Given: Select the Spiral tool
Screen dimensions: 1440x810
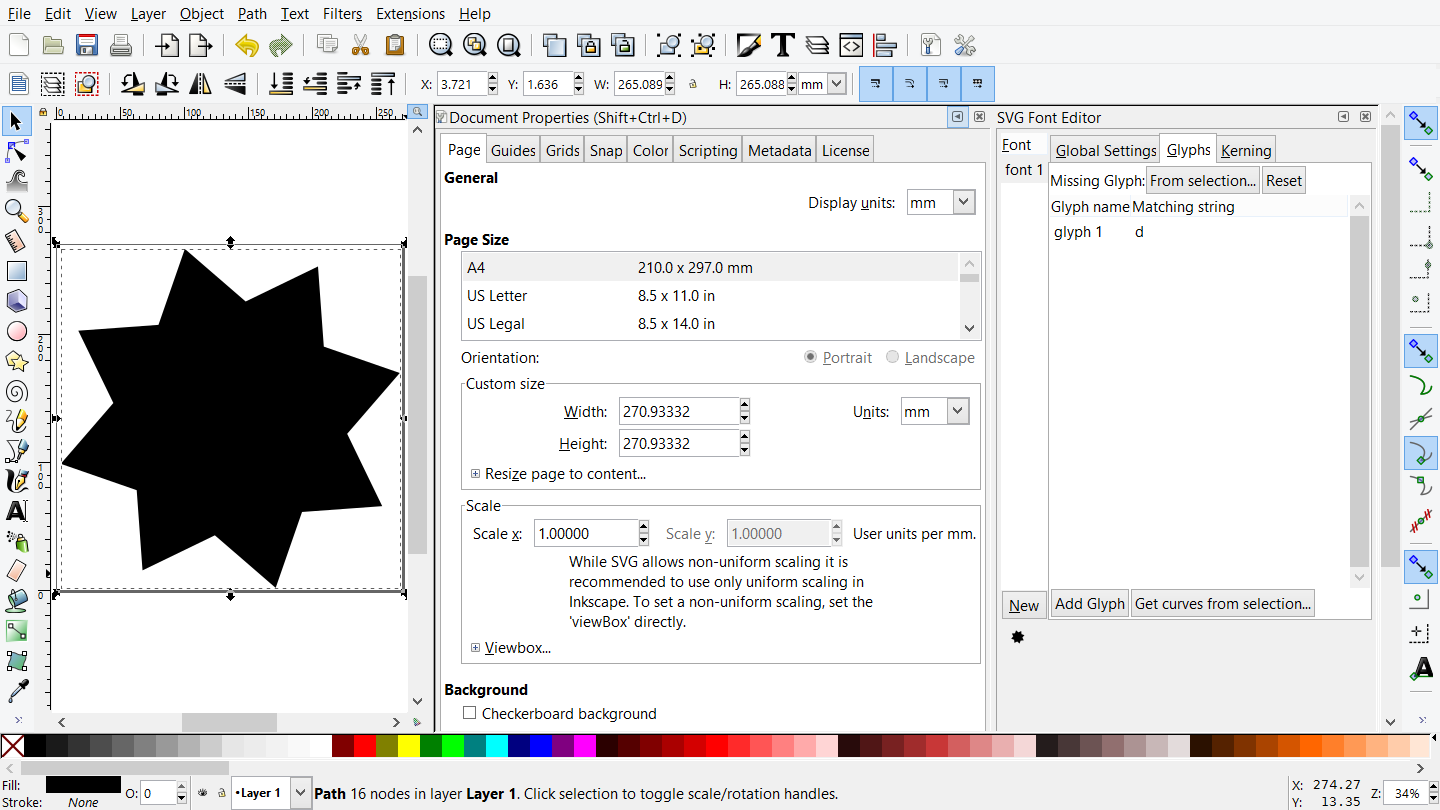Looking at the screenshot, I should 18,391.
